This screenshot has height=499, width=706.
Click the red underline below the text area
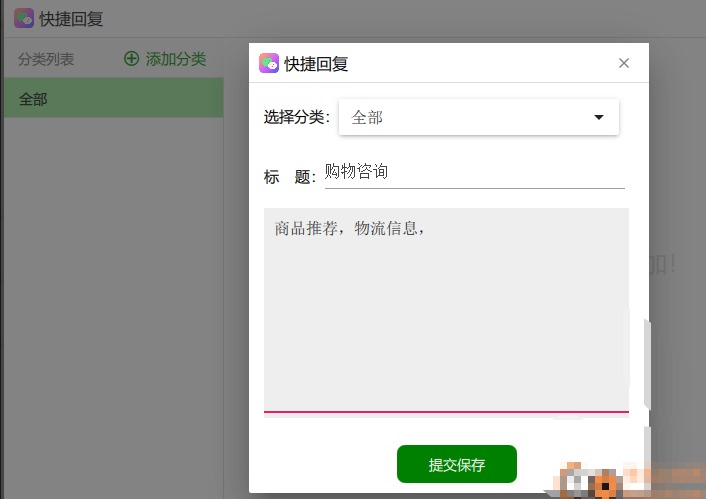[x=446, y=411]
